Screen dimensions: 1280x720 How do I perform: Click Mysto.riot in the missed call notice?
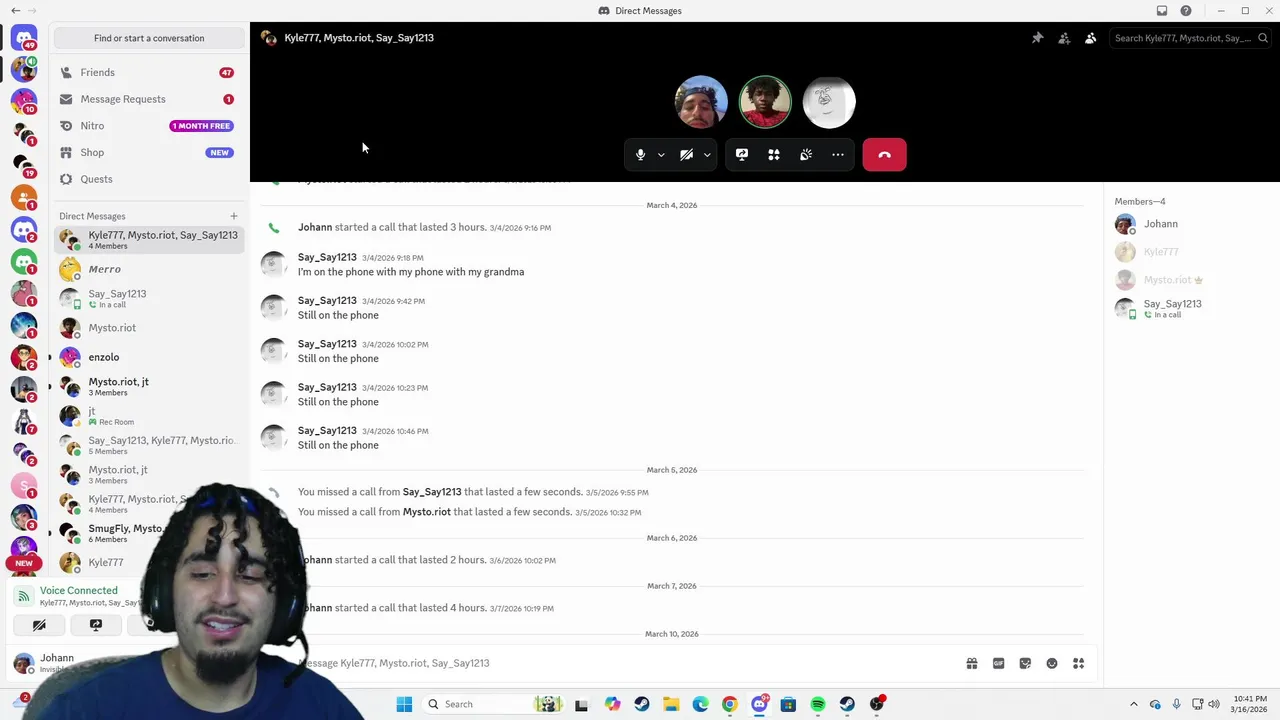(427, 512)
